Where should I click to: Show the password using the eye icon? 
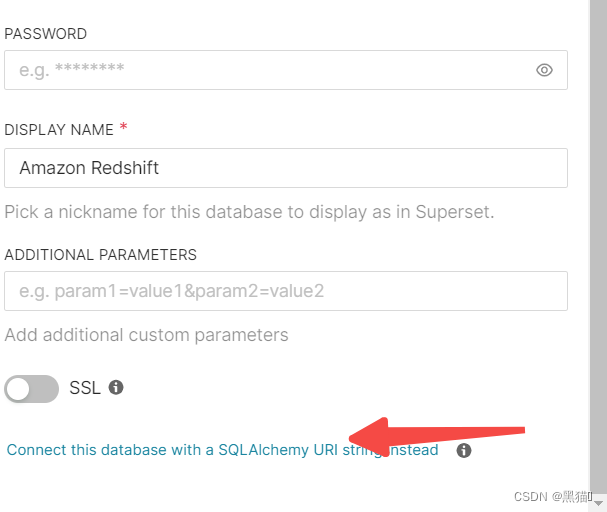pyautogui.click(x=544, y=70)
